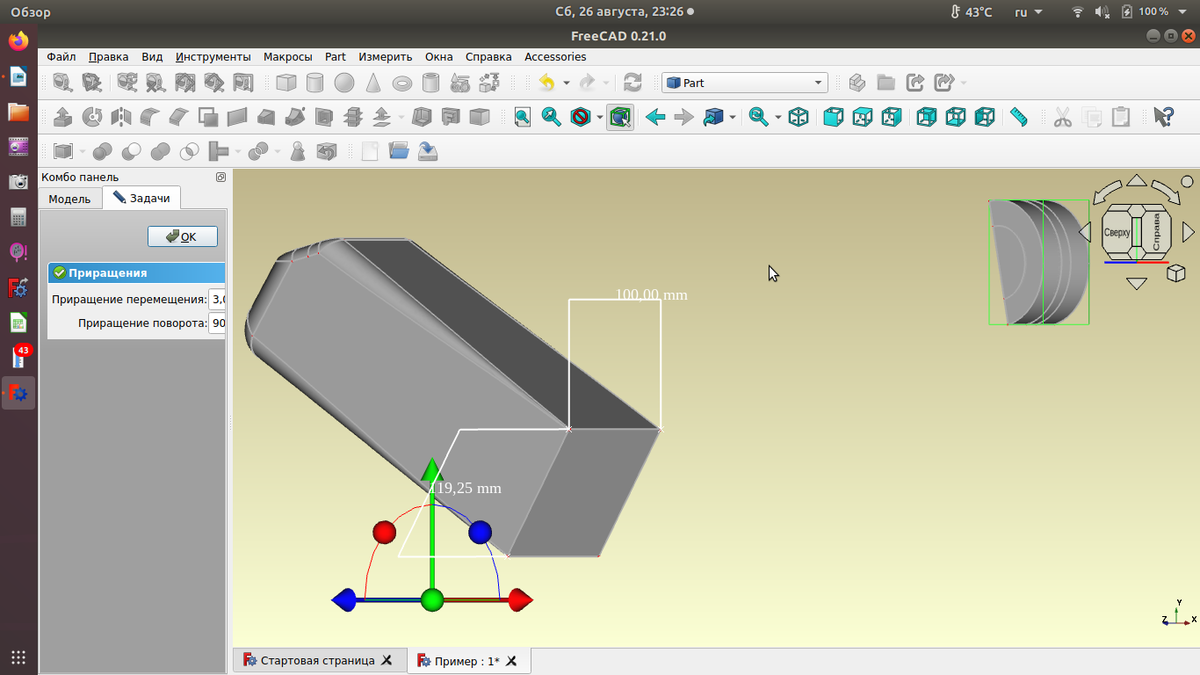Screen dimensions: 1200x675
Task: Click the OK button in task panel
Action: tap(182, 236)
